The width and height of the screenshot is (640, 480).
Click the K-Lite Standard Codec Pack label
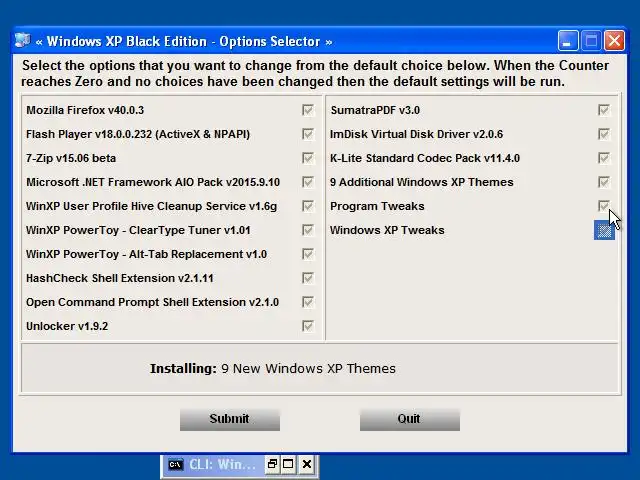pos(425,158)
